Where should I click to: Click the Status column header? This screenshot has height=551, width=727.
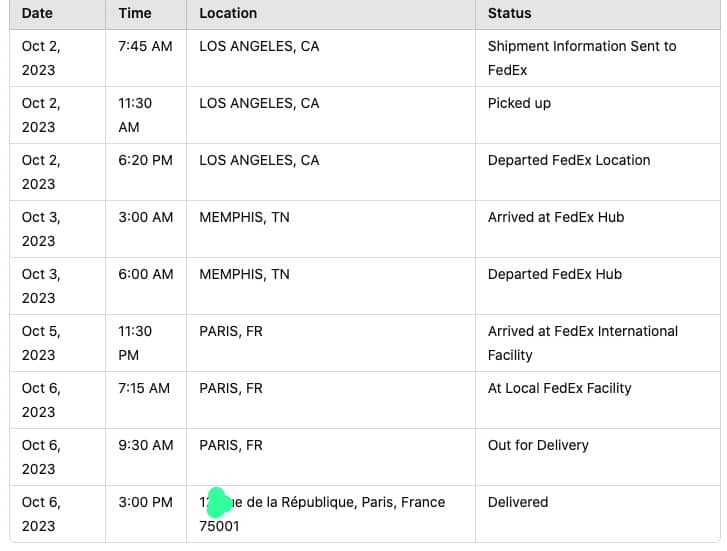[x=509, y=13]
